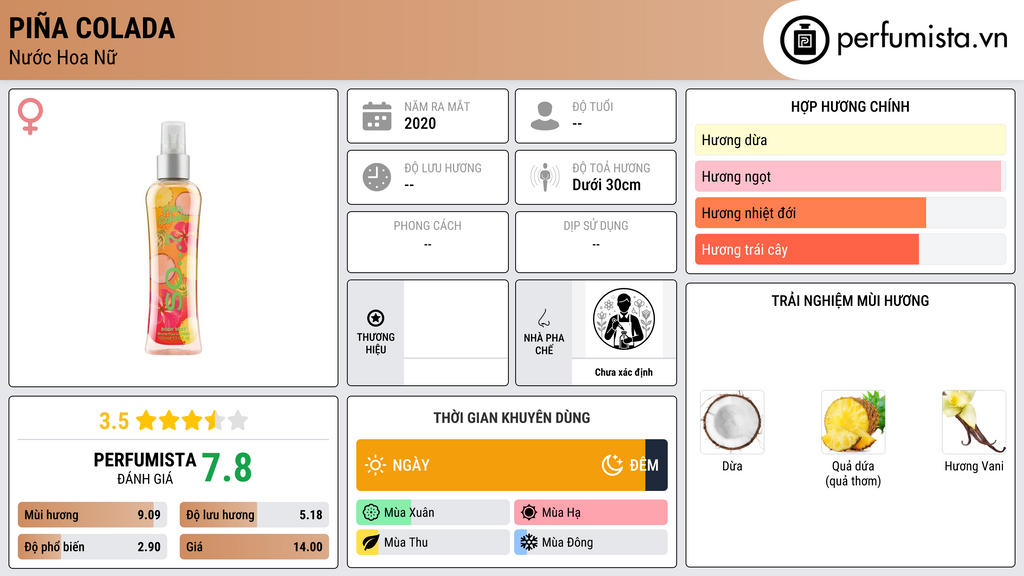Click the calendar icon for Năm ra mắt
The image size is (1024, 576).
click(377, 116)
